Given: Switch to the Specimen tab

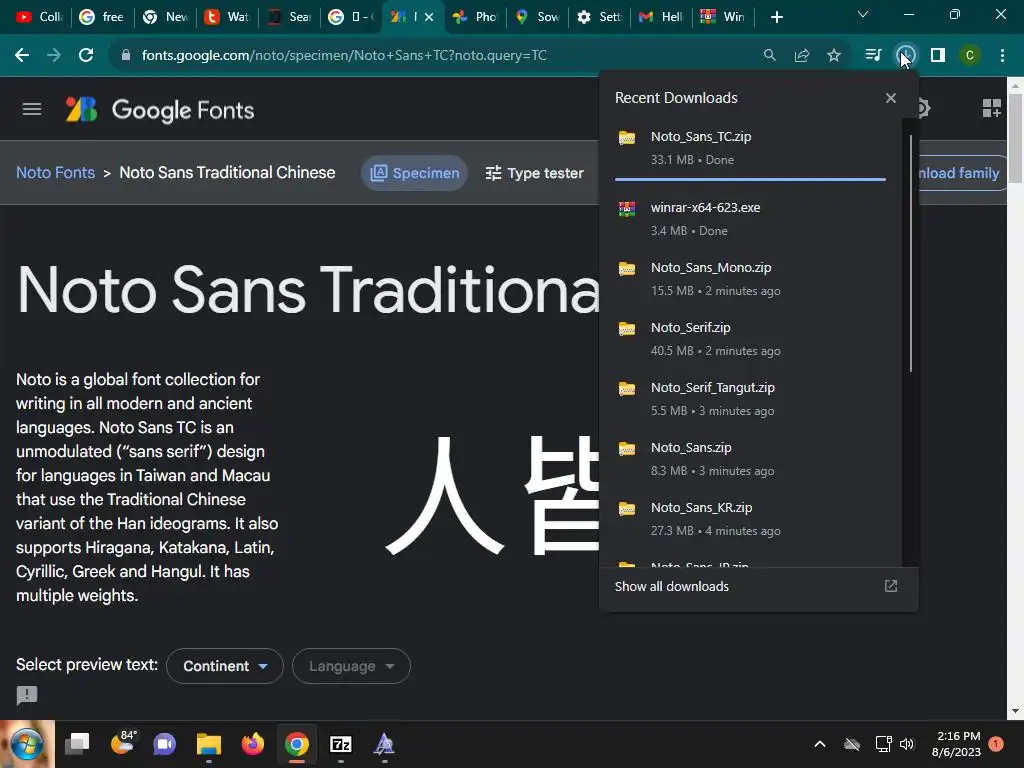Looking at the screenshot, I should 415,173.
